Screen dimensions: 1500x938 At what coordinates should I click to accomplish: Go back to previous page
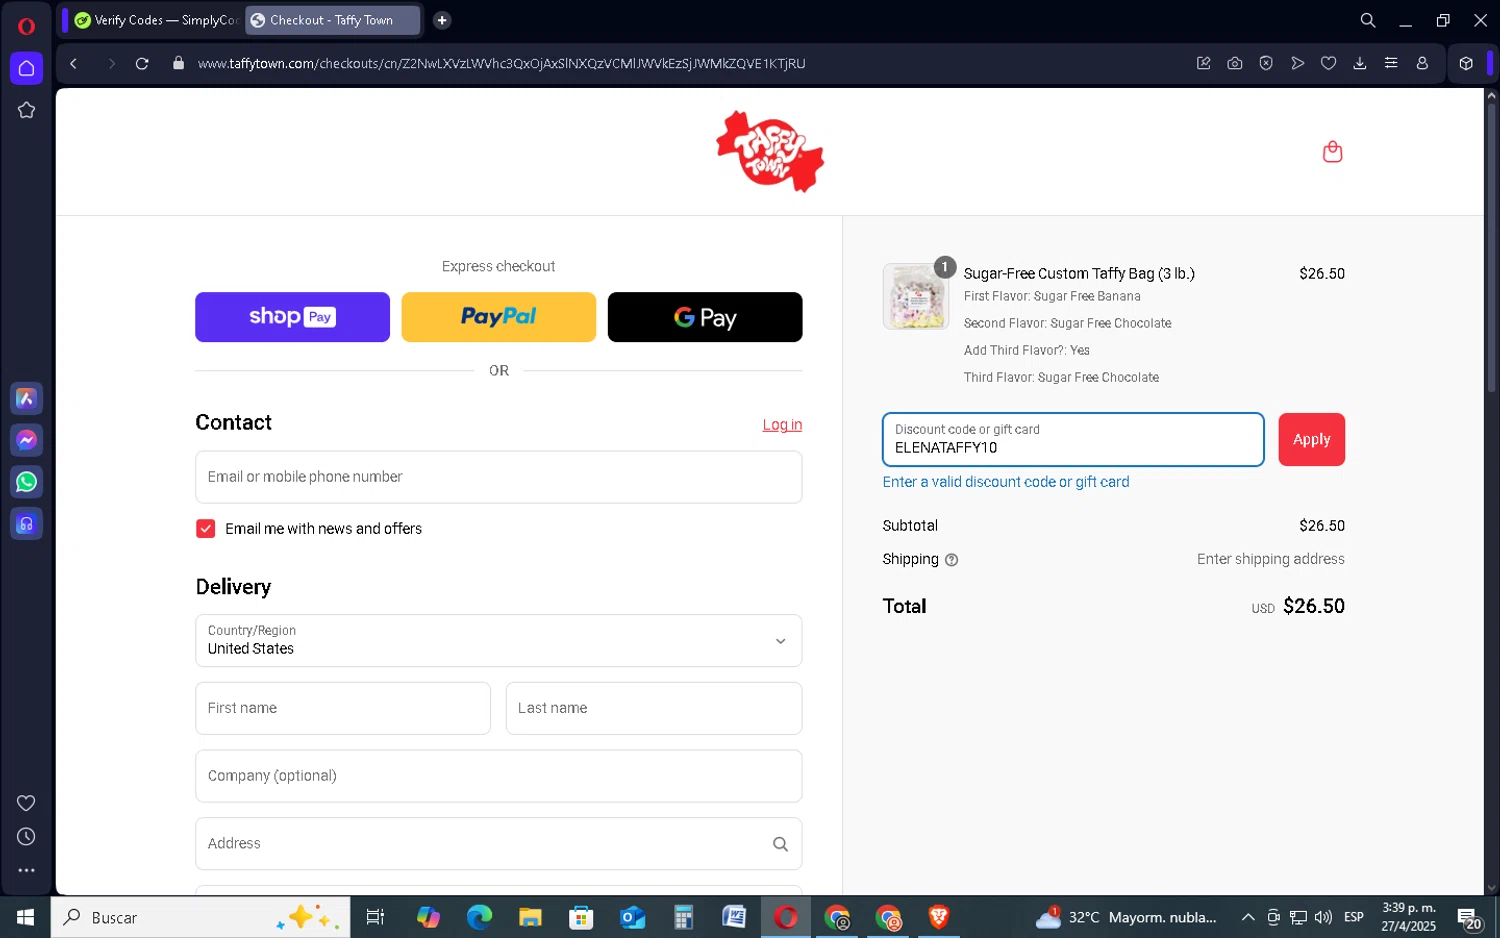pyautogui.click(x=73, y=63)
